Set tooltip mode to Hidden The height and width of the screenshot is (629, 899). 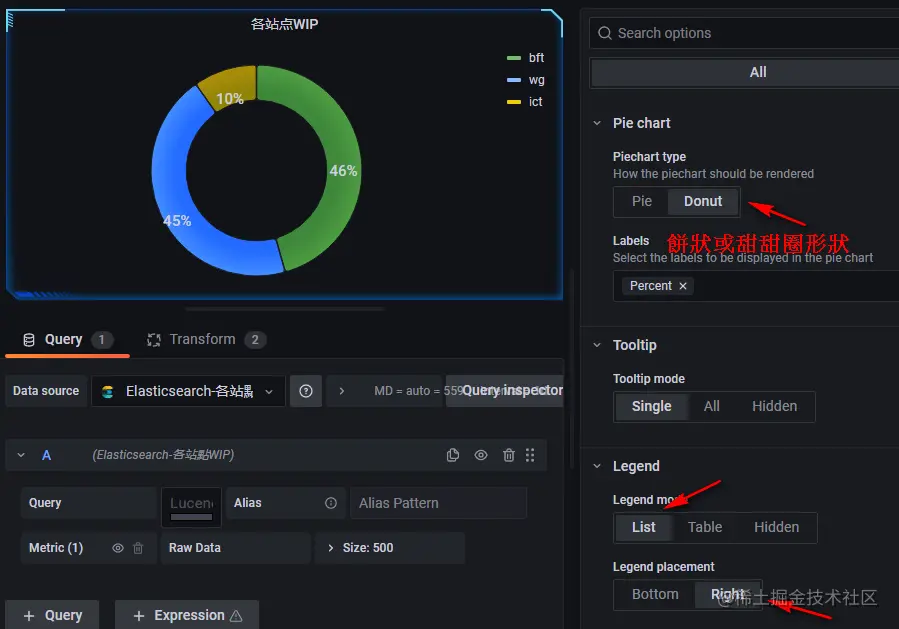click(x=775, y=407)
